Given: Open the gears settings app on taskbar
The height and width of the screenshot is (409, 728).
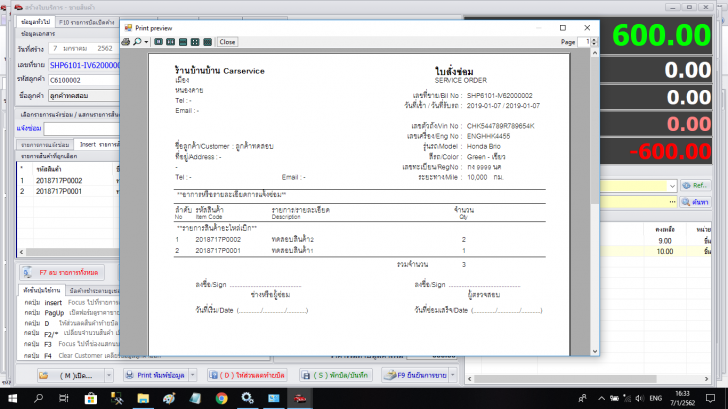Looking at the screenshot, I should [247, 398].
